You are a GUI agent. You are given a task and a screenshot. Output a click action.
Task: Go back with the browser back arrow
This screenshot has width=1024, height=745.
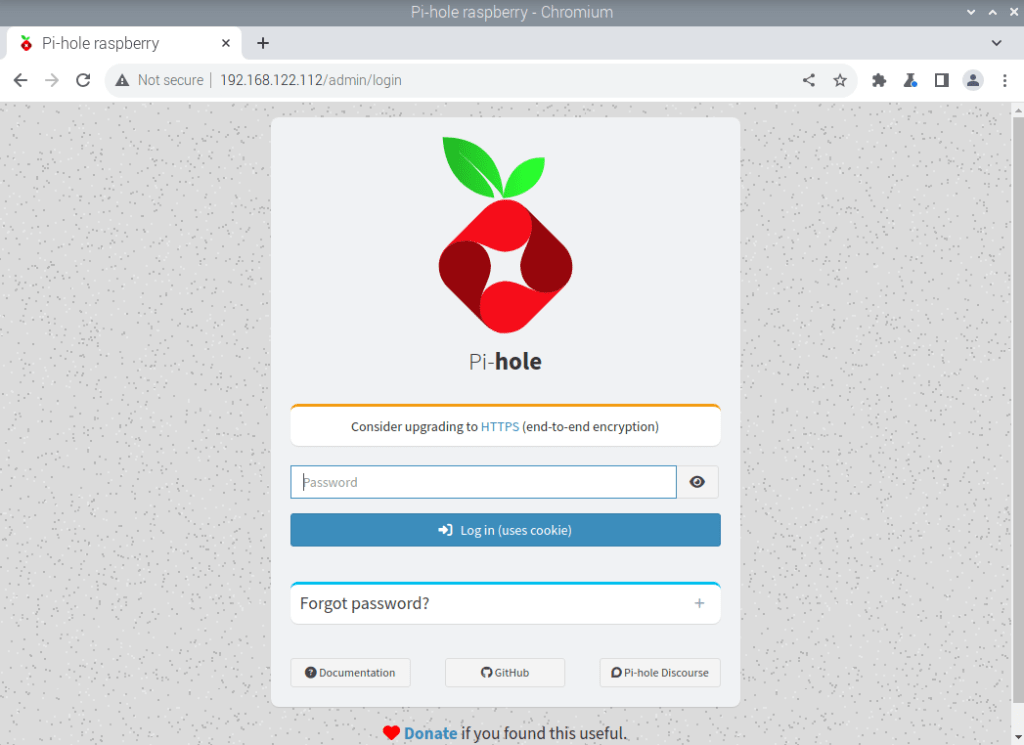(x=21, y=80)
